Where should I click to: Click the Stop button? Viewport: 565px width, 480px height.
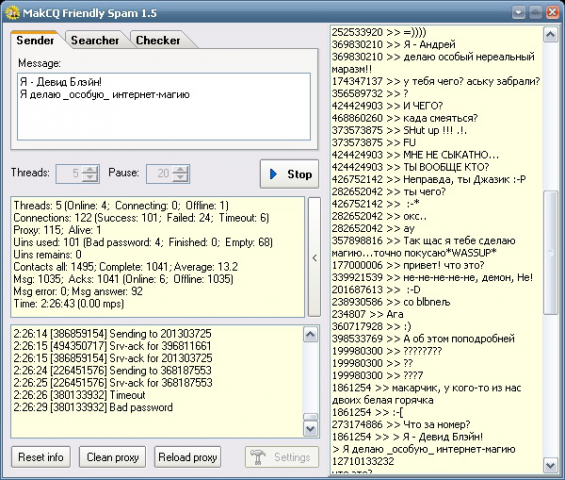point(289,174)
